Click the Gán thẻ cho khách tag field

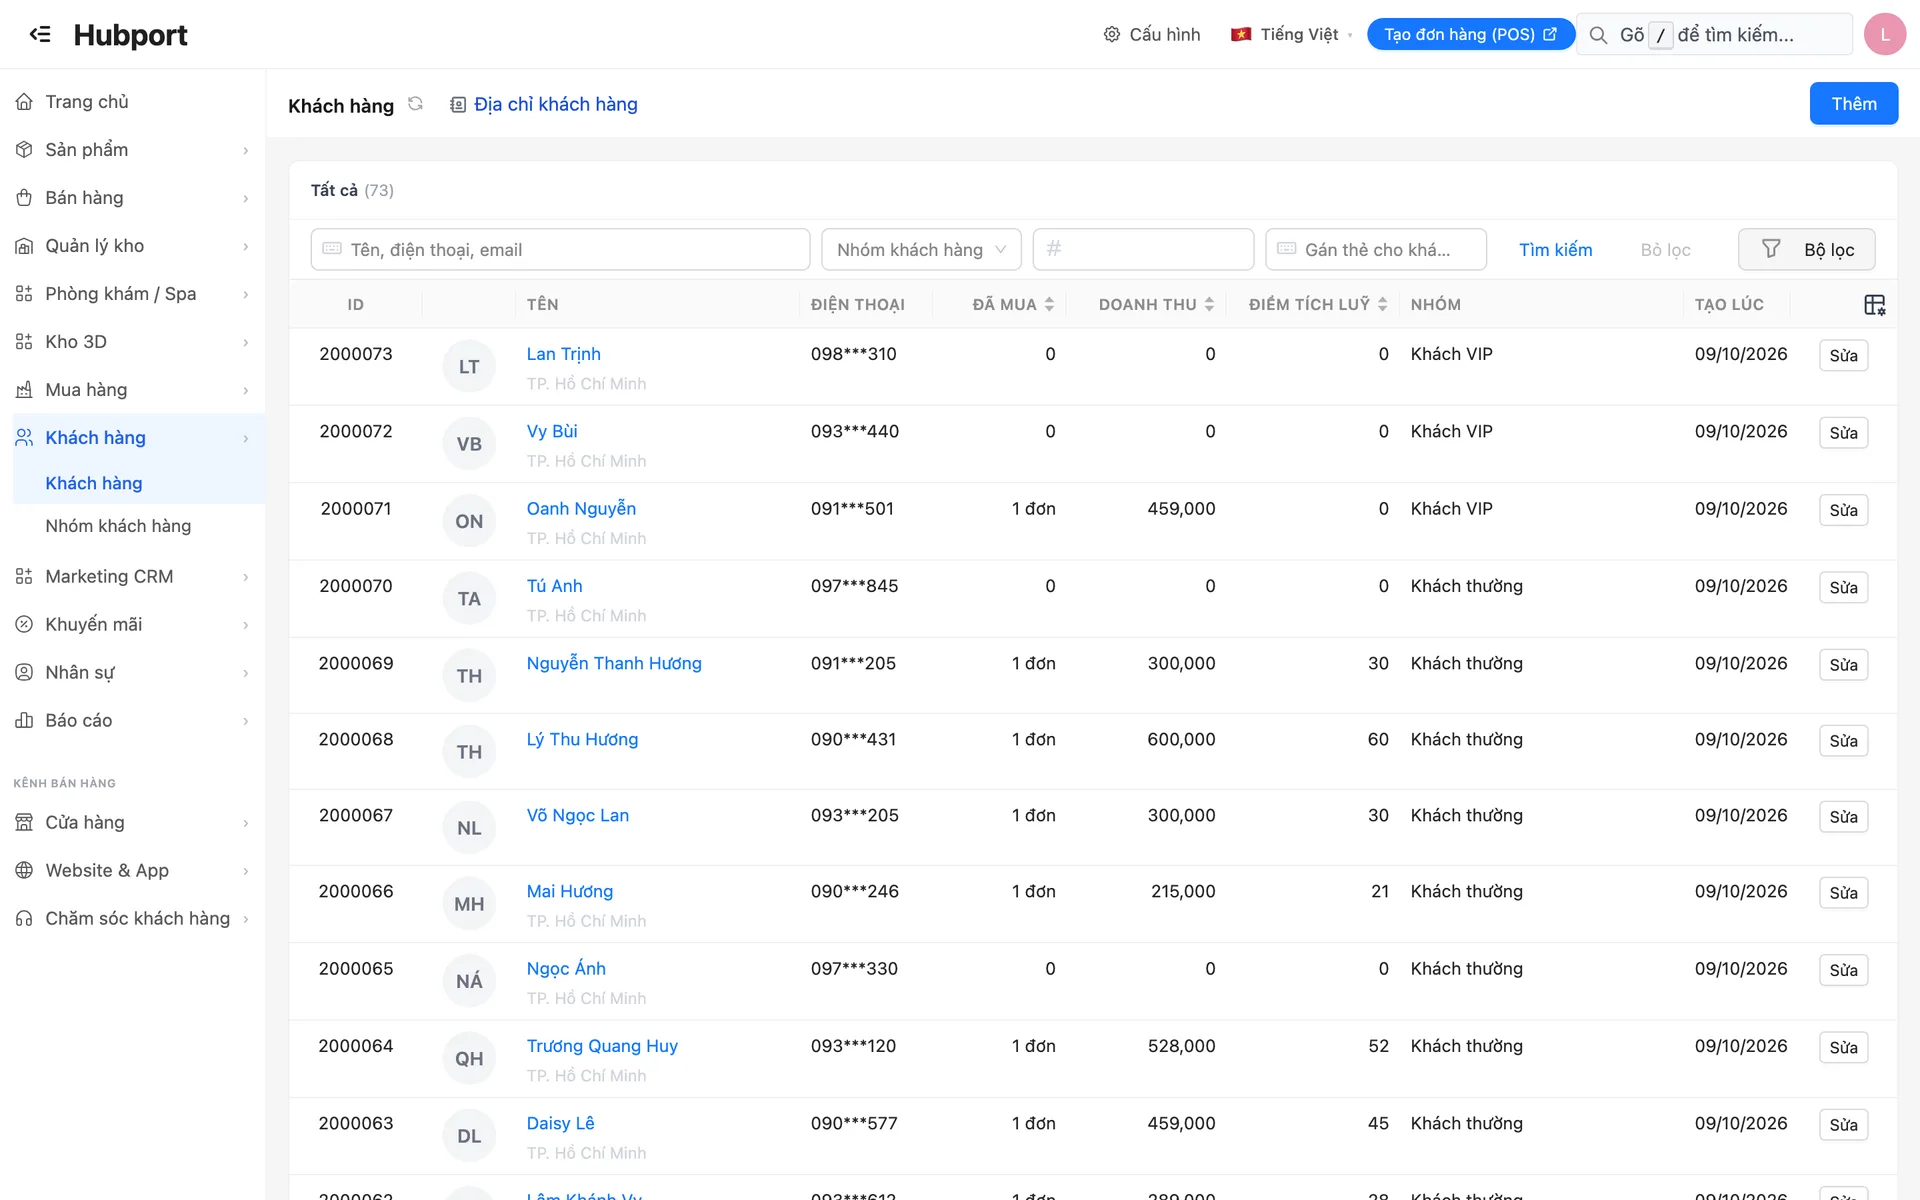pos(1376,250)
